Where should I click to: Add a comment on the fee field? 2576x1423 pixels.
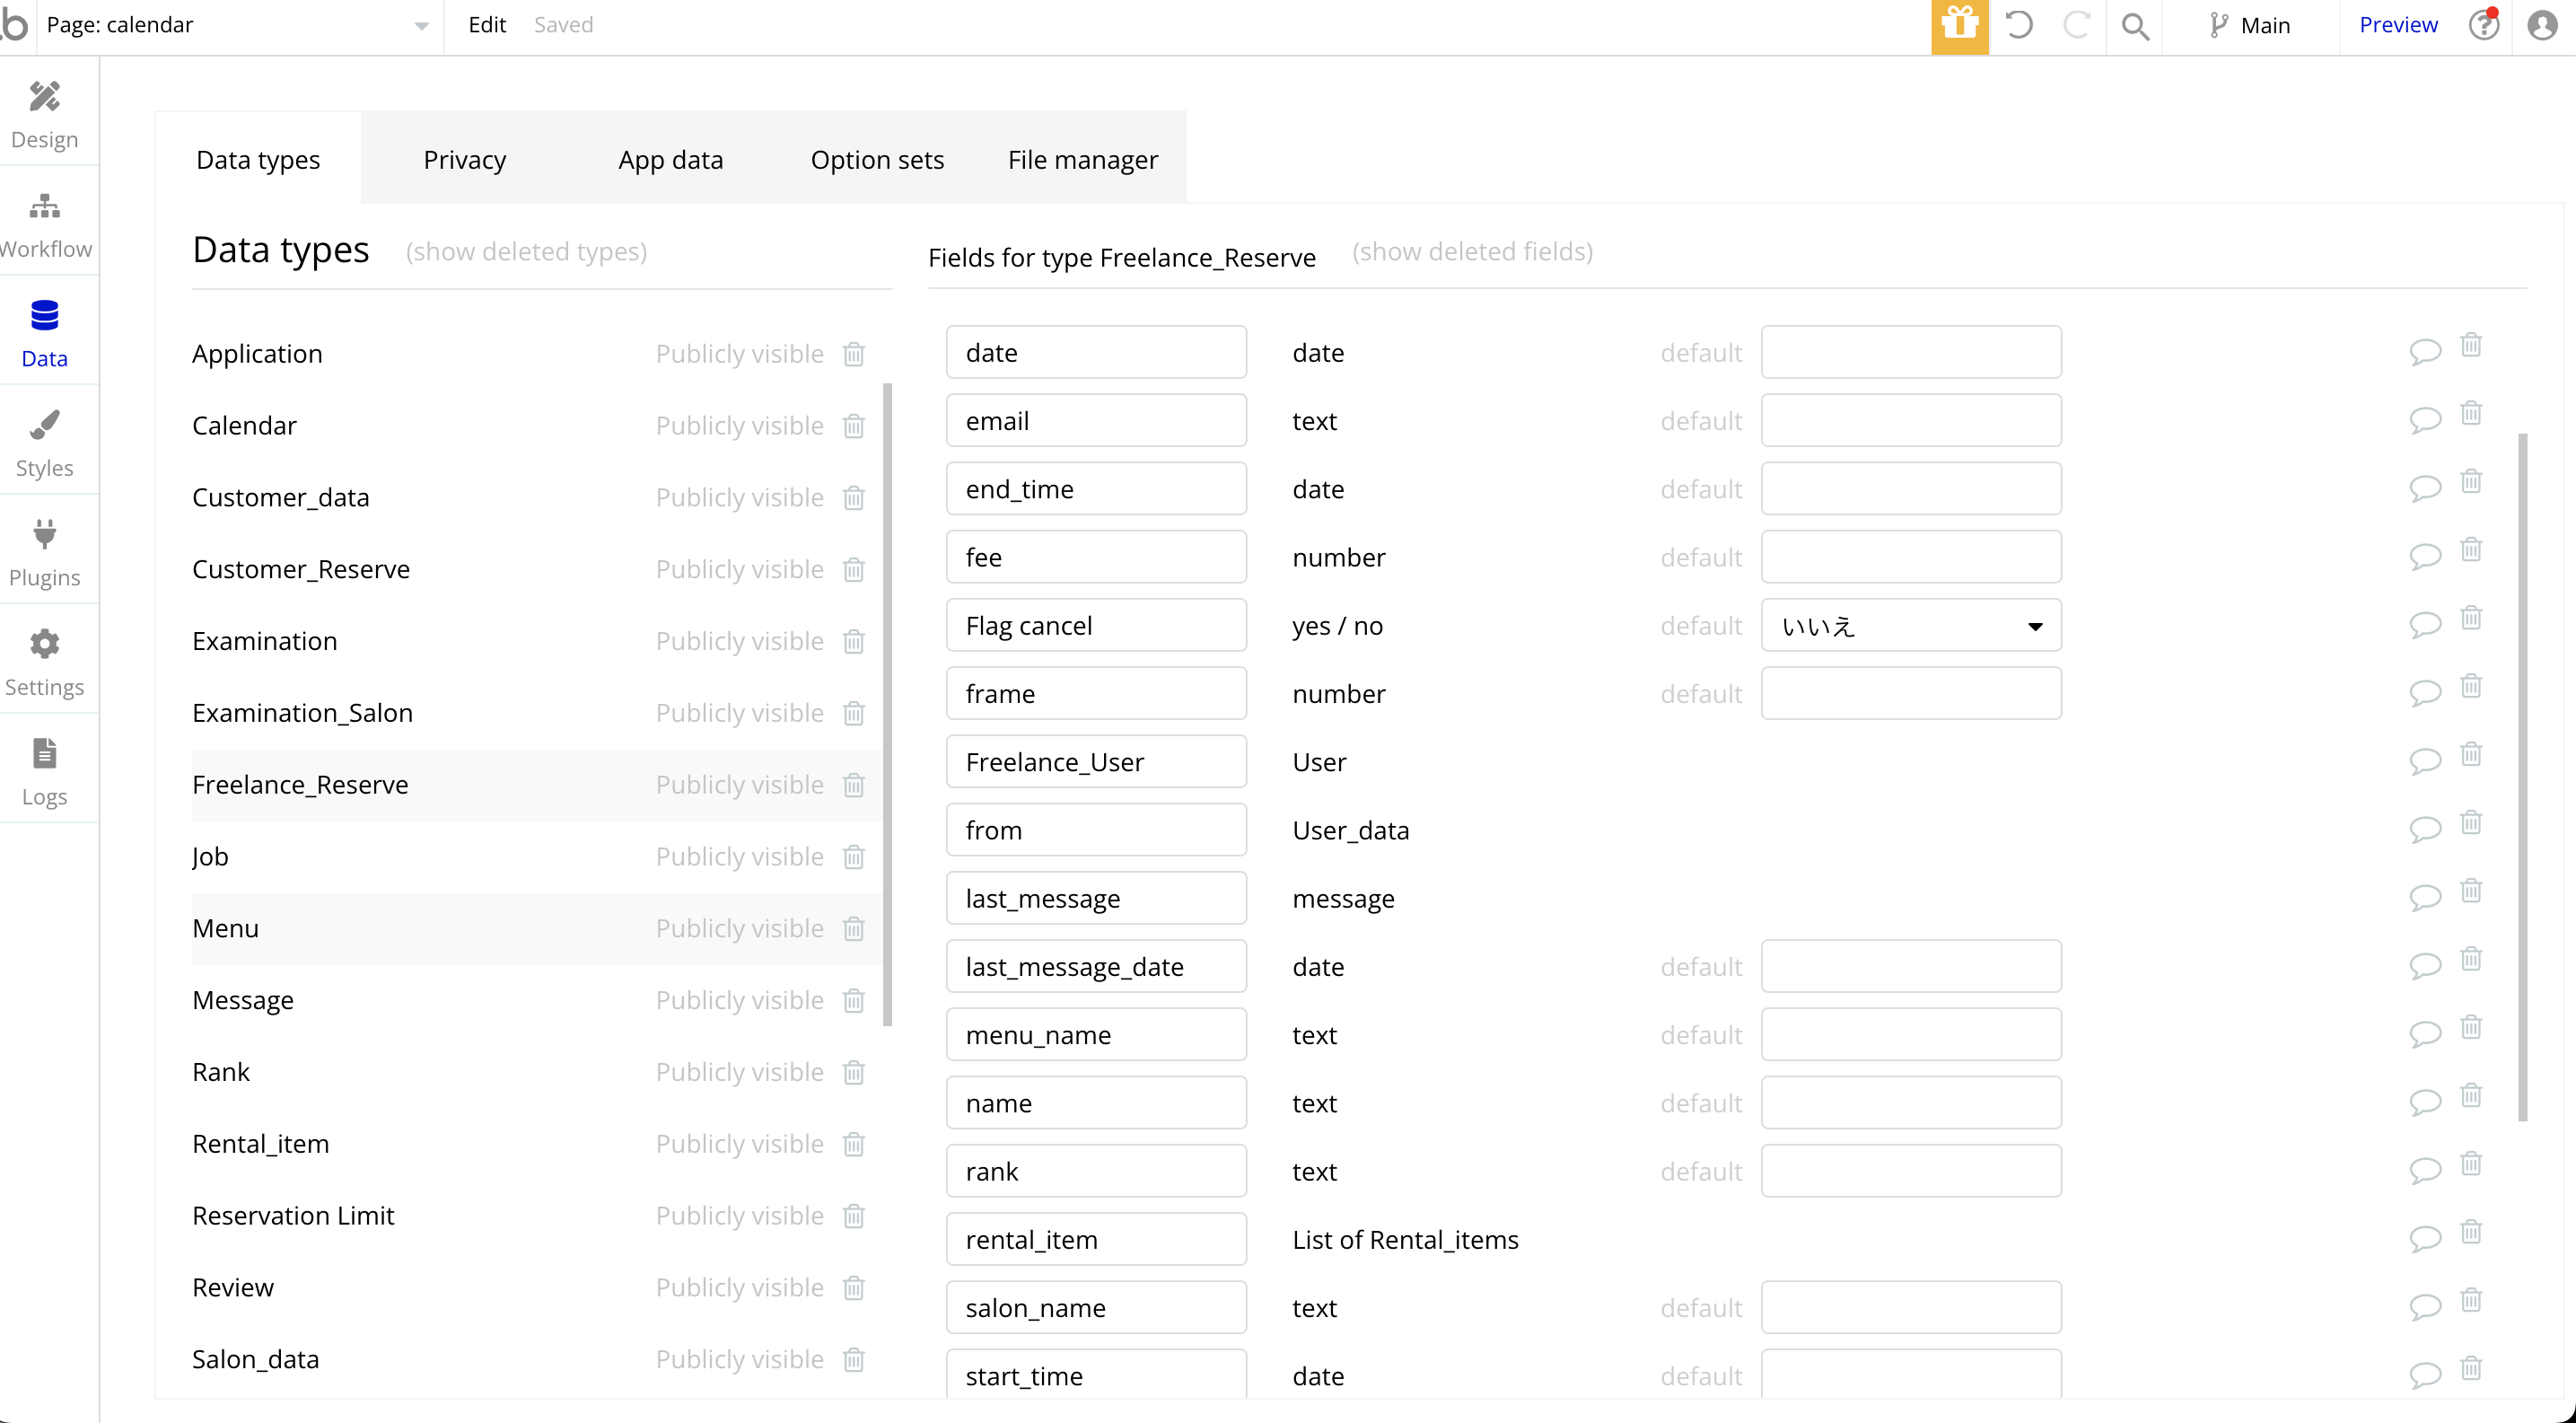point(2424,557)
